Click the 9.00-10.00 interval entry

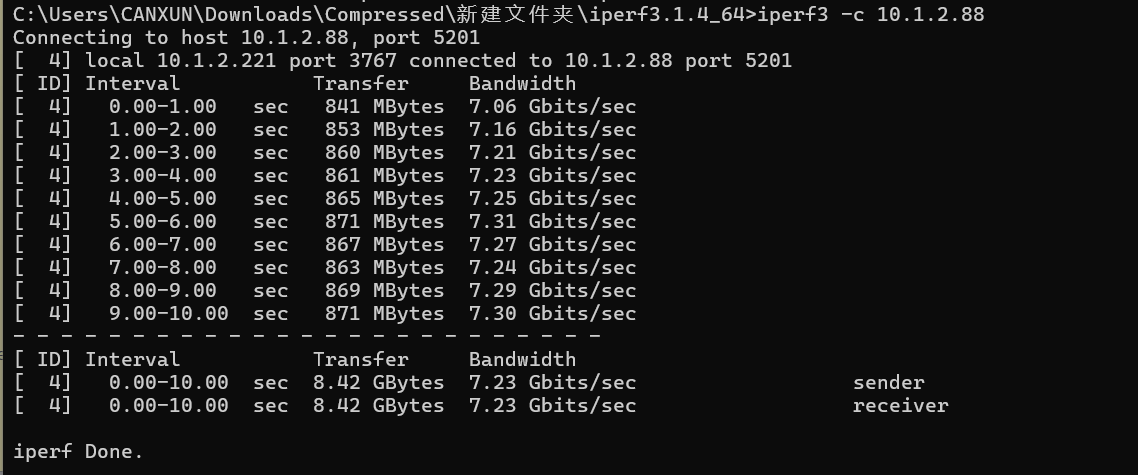168,314
